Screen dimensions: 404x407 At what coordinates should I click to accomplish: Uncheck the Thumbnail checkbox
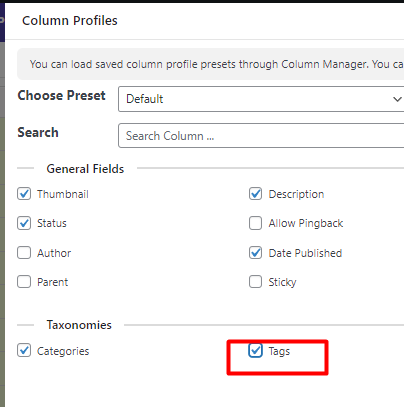point(24,194)
